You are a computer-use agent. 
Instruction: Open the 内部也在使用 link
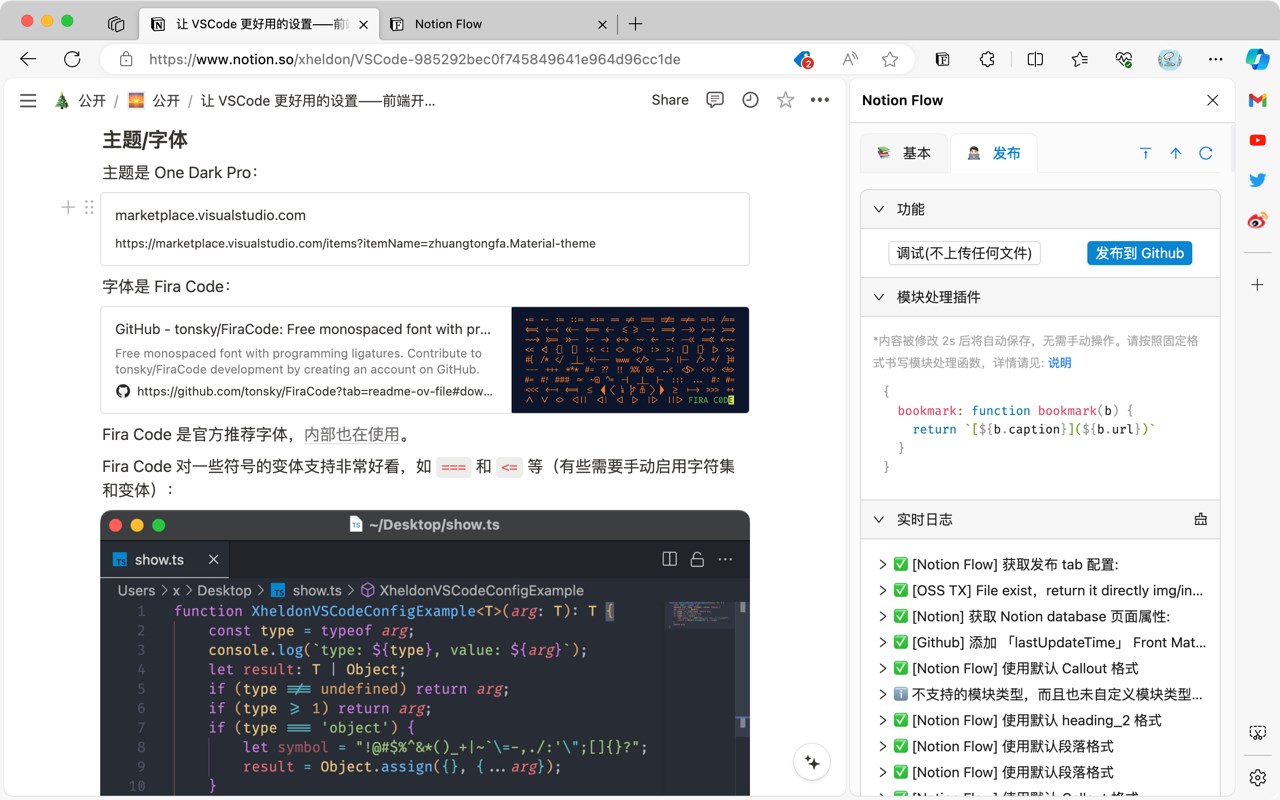click(351, 435)
